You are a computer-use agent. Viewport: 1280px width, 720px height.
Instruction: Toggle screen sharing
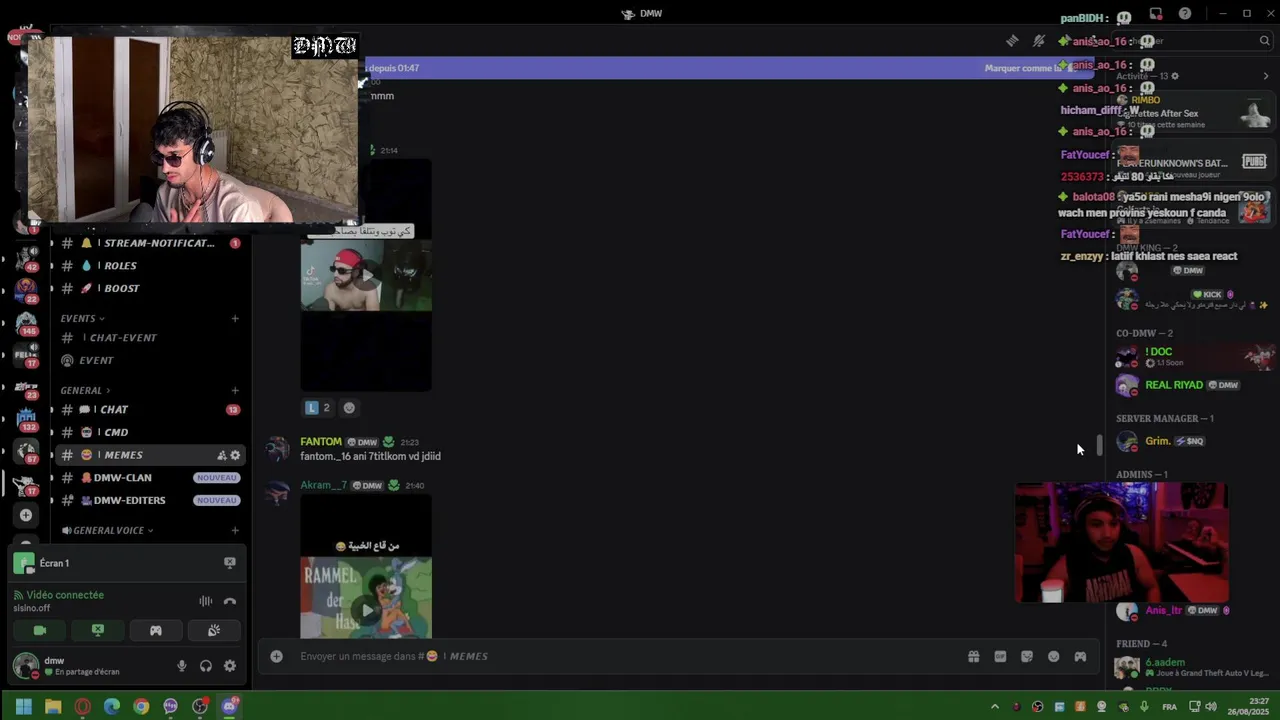98,630
